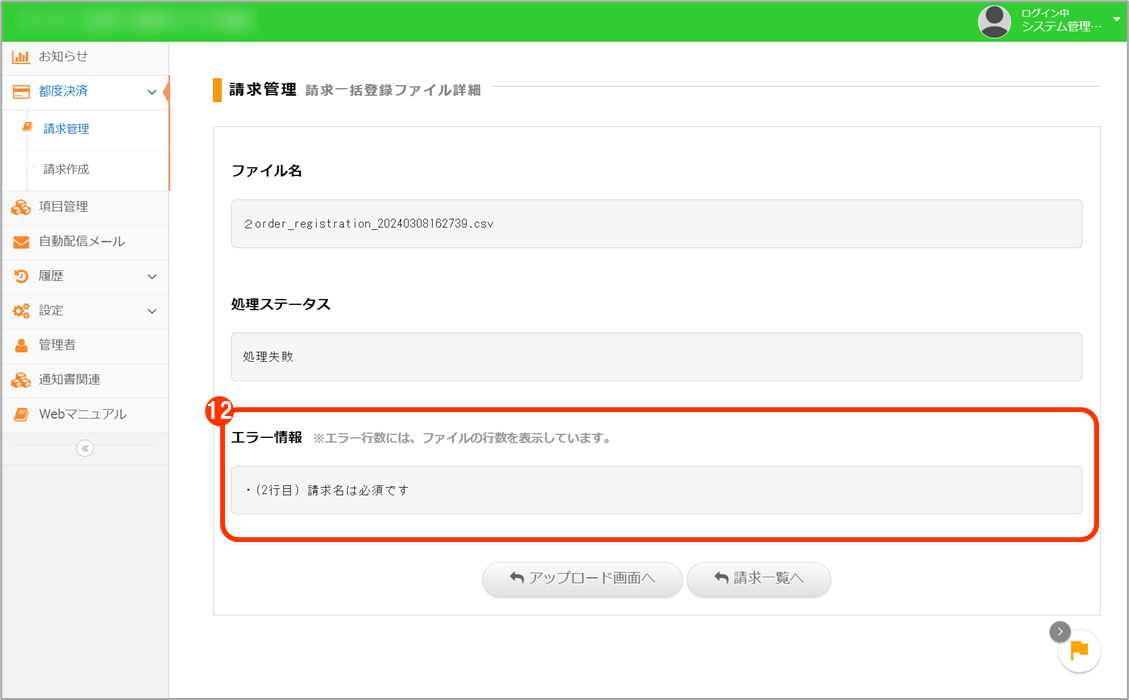Click the 都度決済 credit card icon
1129x700 pixels.
click(20, 92)
